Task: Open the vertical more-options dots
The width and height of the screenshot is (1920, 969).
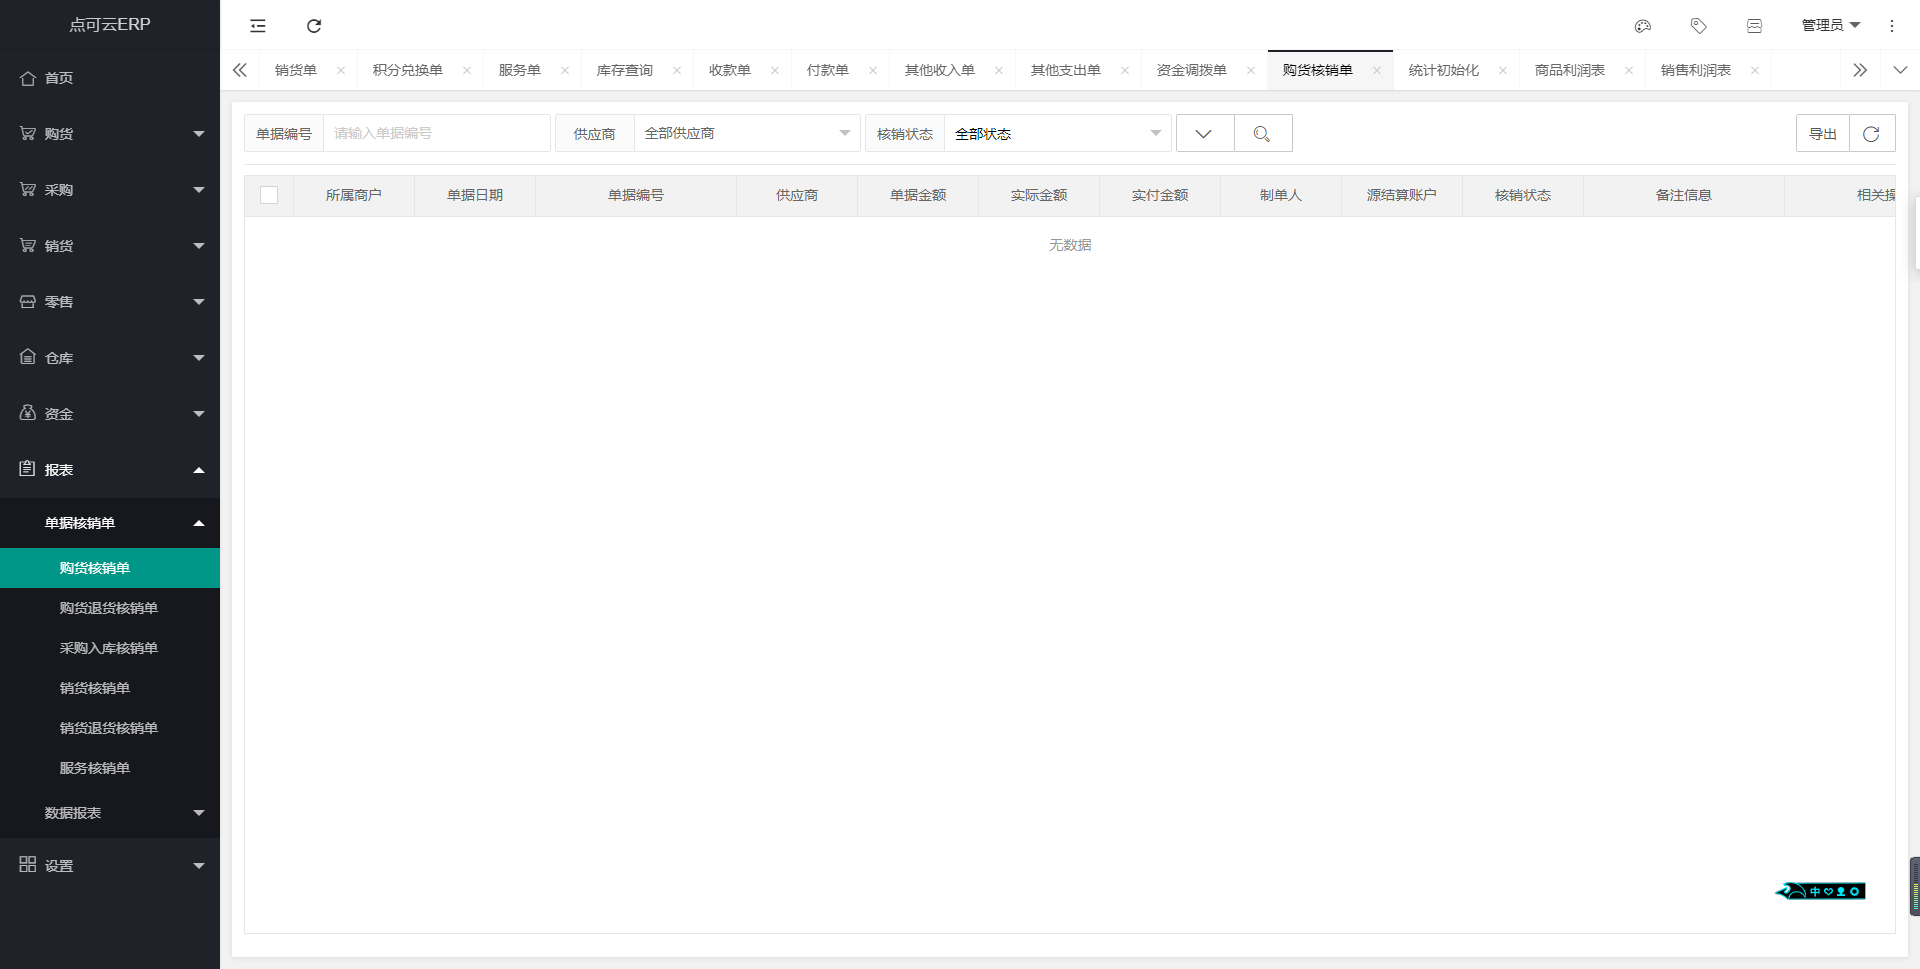Action: [1892, 26]
